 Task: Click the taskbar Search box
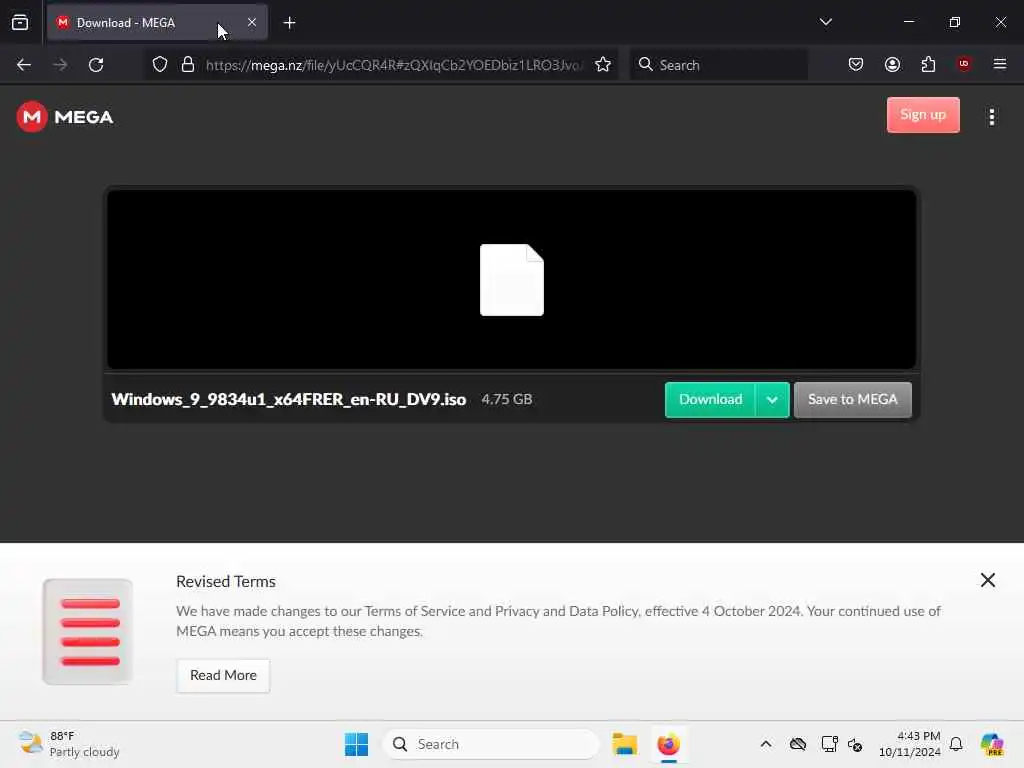490,744
